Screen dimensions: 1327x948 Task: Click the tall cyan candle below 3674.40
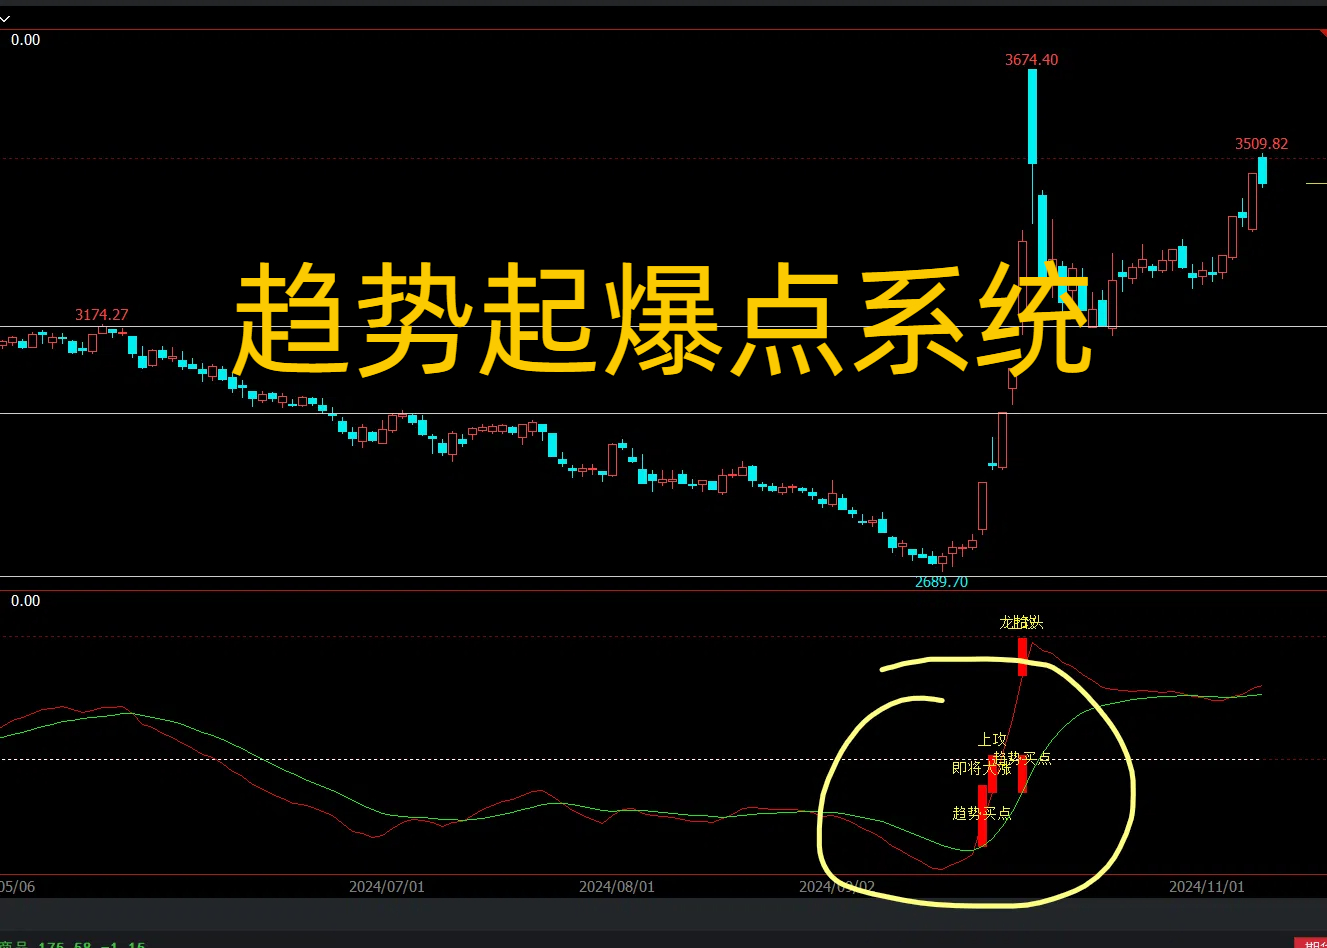point(1032,116)
